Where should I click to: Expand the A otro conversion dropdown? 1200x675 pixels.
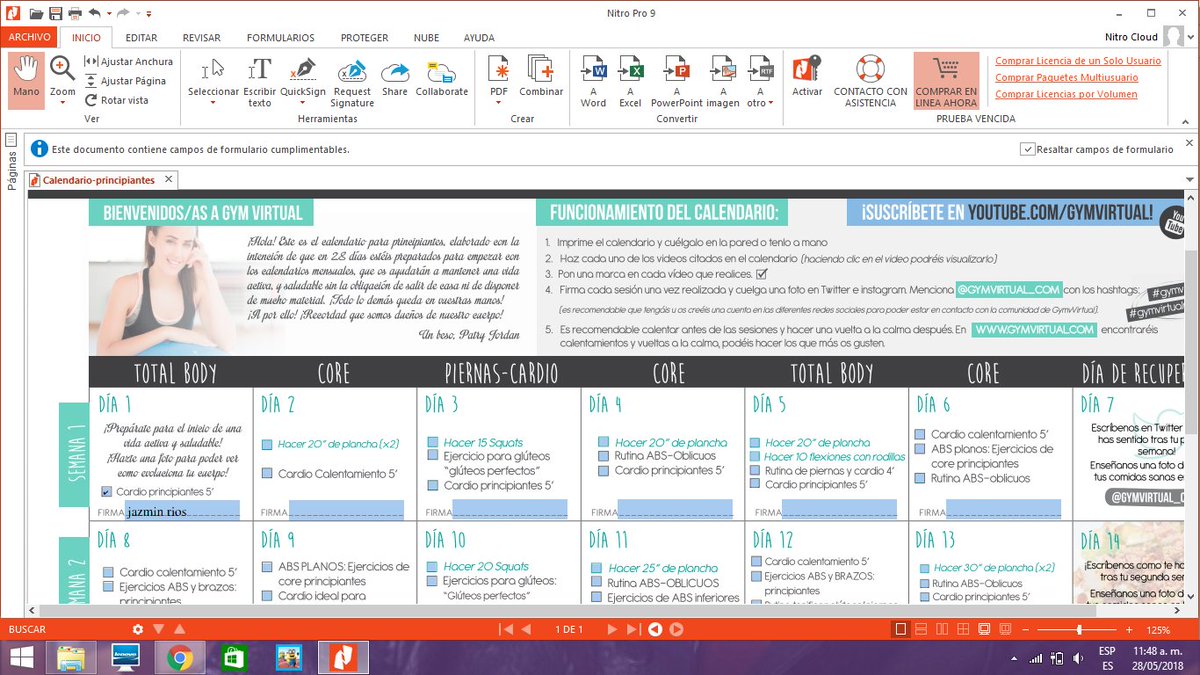point(771,102)
